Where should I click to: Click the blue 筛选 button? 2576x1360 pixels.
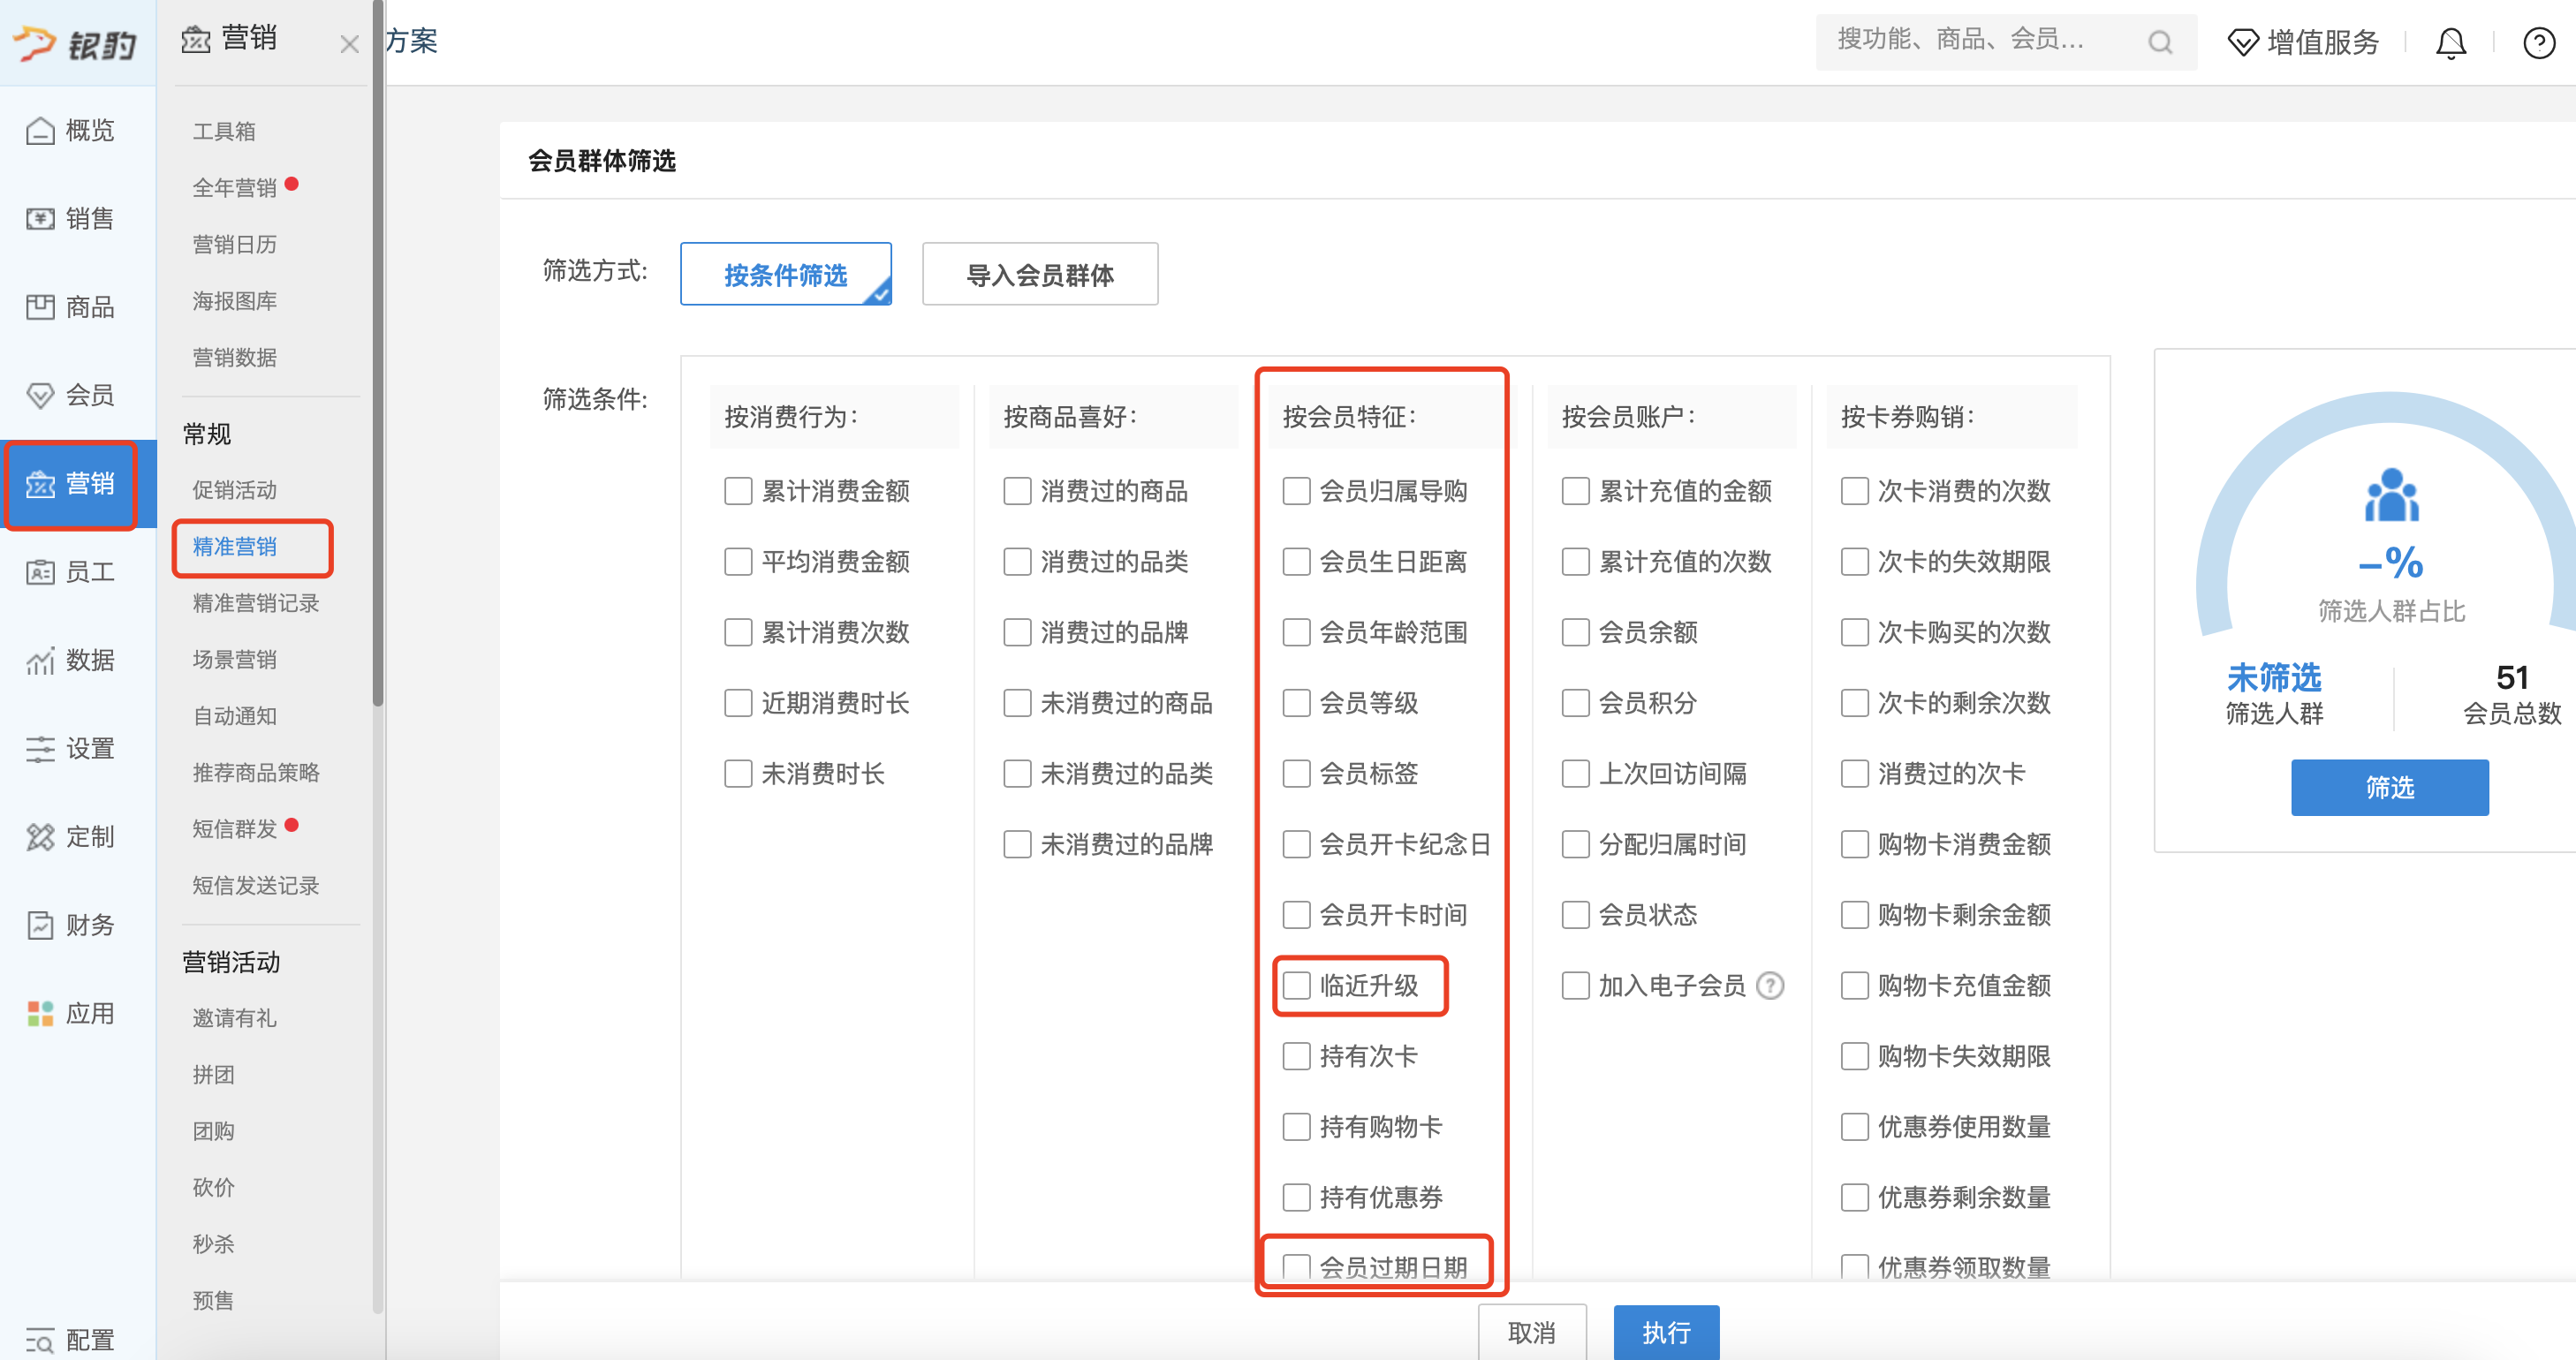(x=2389, y=788)
